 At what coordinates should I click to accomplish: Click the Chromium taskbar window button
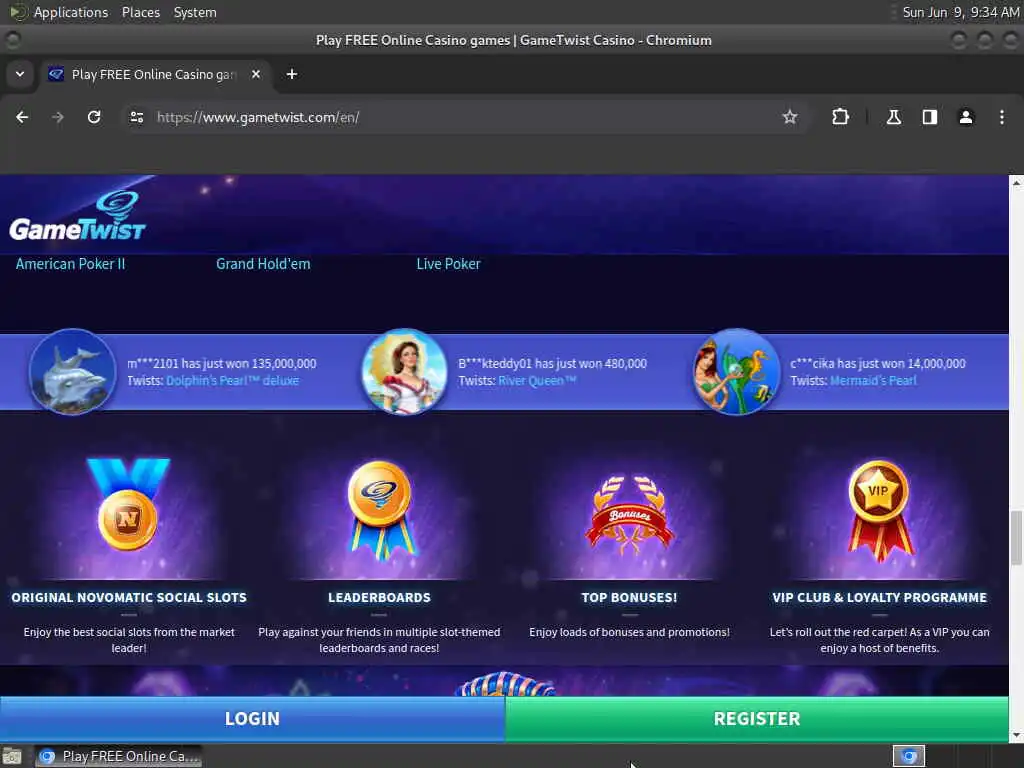119,756
